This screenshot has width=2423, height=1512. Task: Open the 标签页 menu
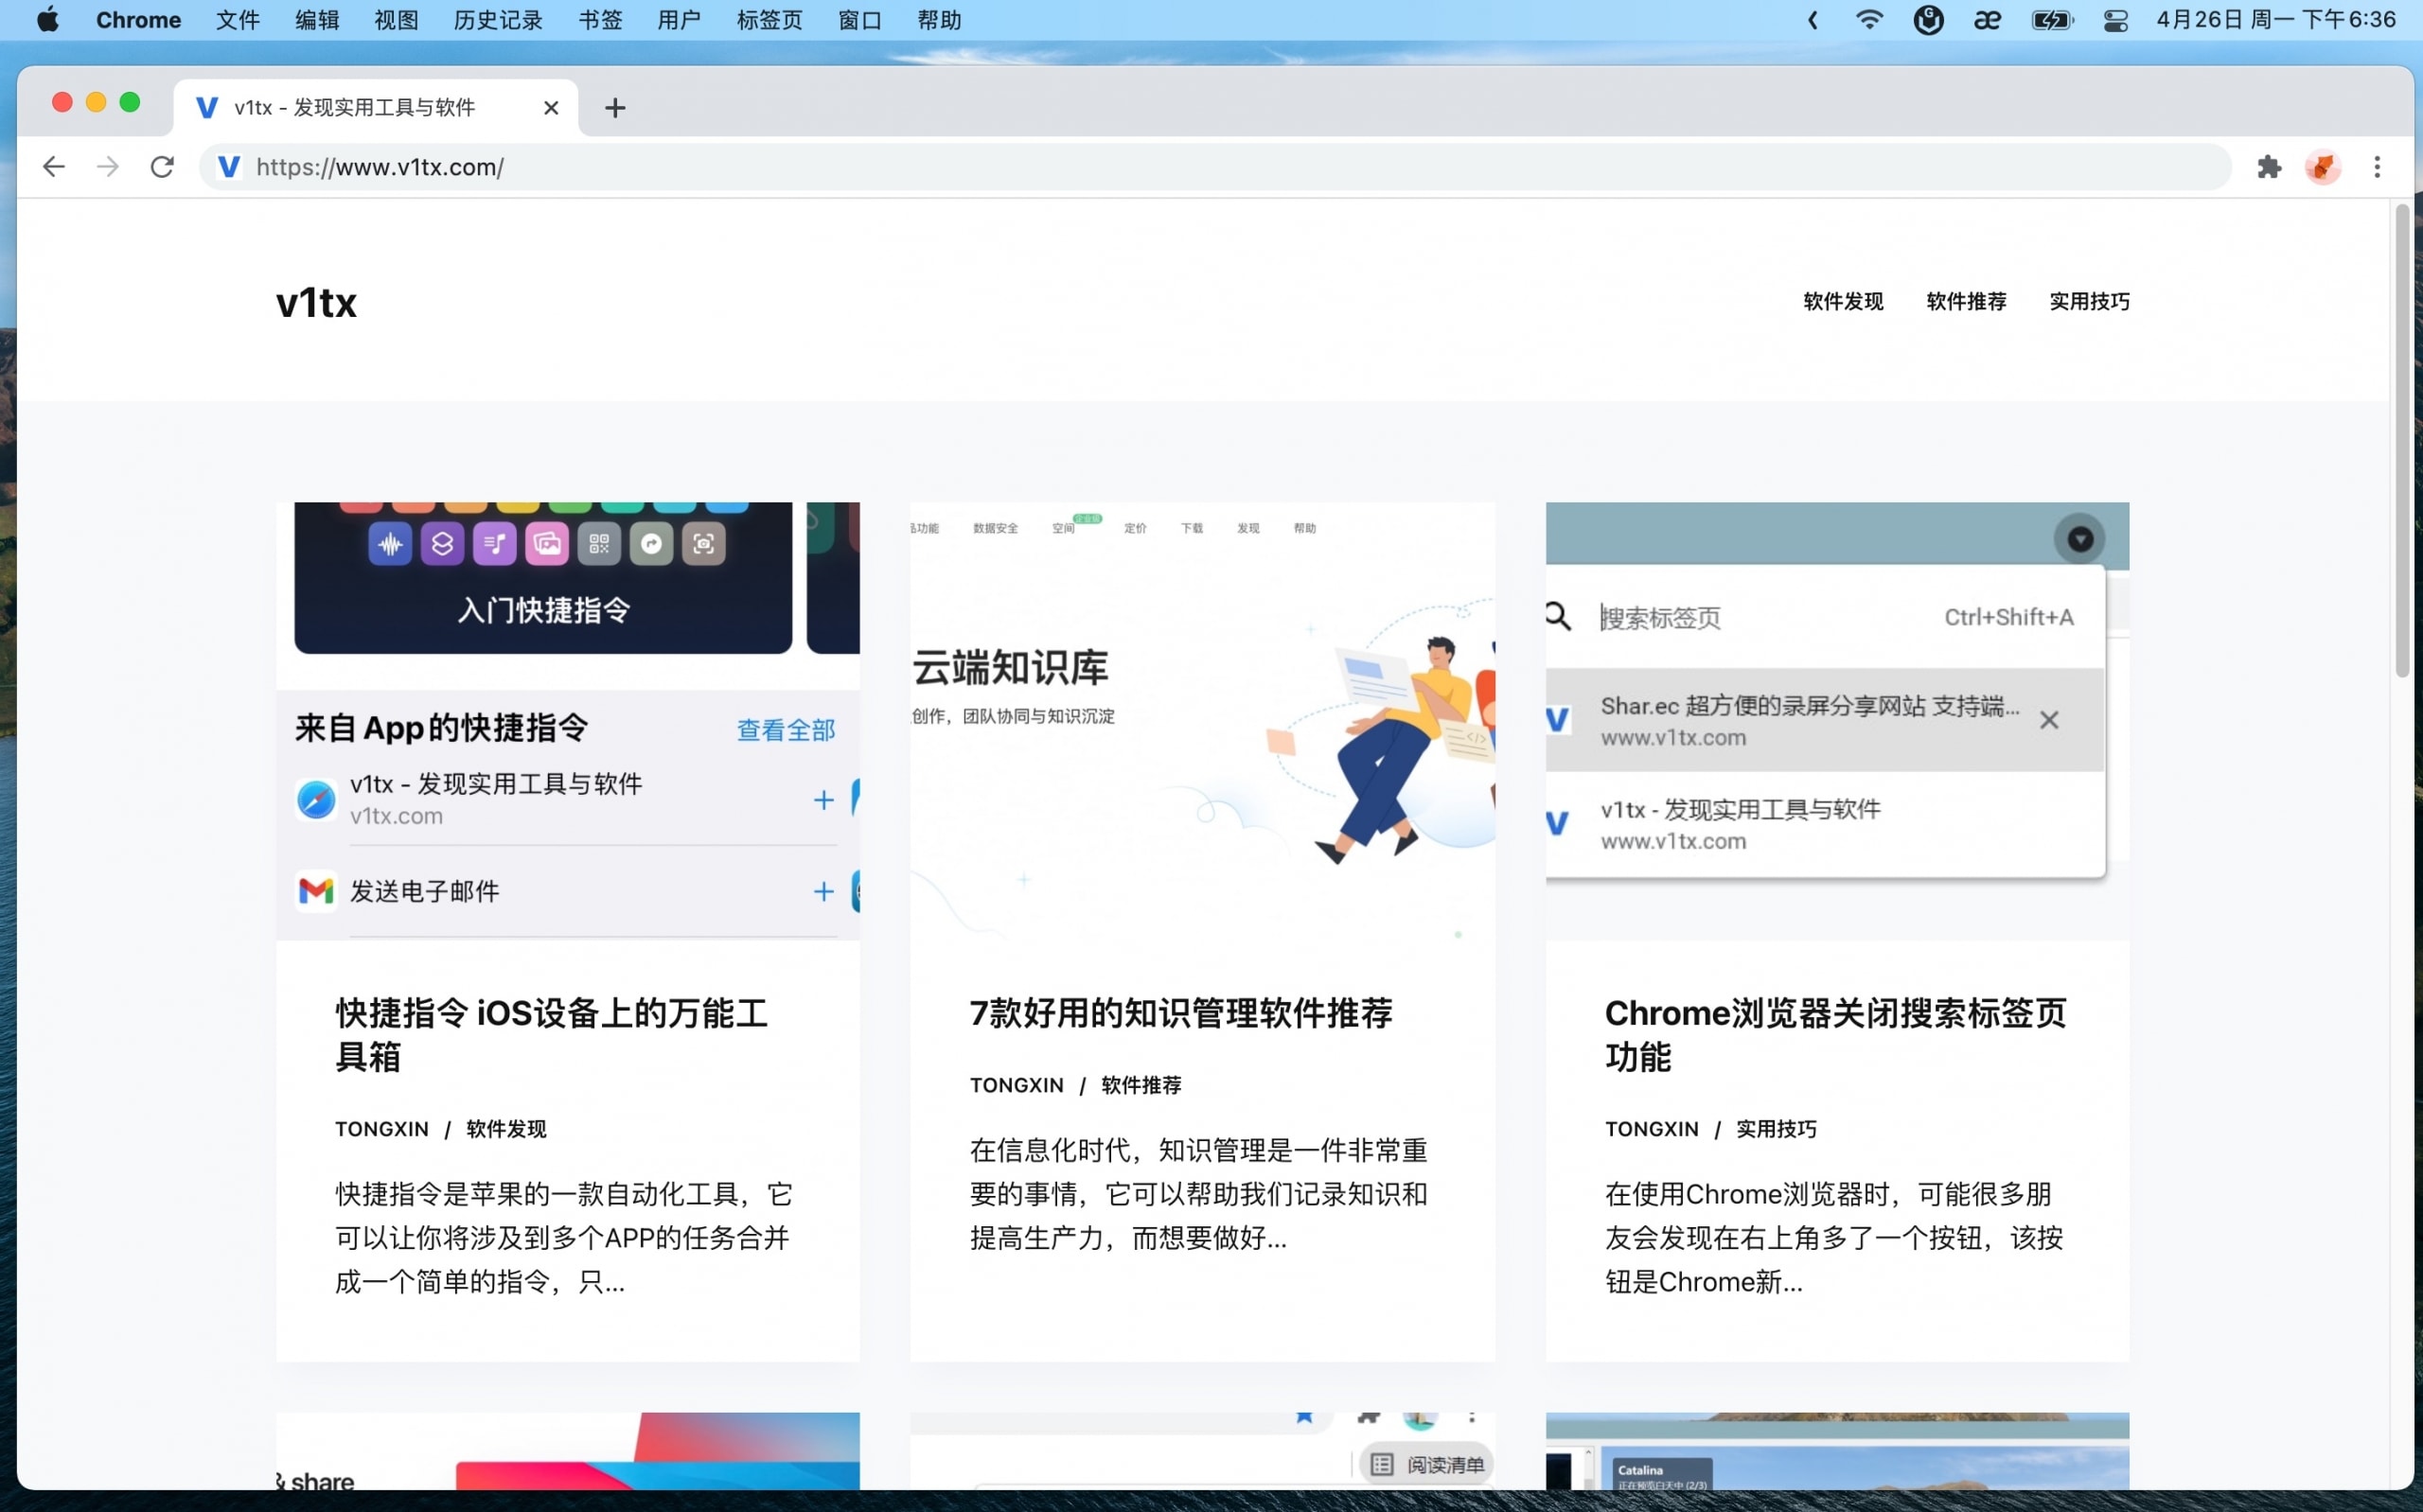coord(769,20)
